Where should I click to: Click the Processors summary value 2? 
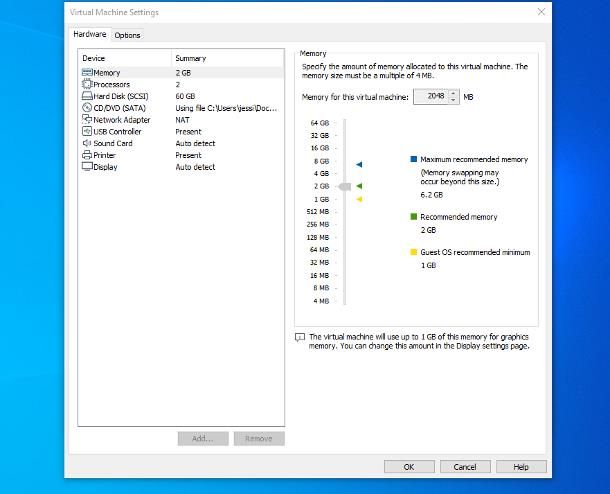178,84
